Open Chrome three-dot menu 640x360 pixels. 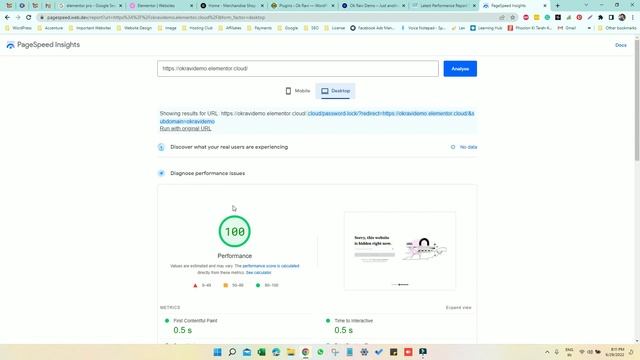pos(633,18)
